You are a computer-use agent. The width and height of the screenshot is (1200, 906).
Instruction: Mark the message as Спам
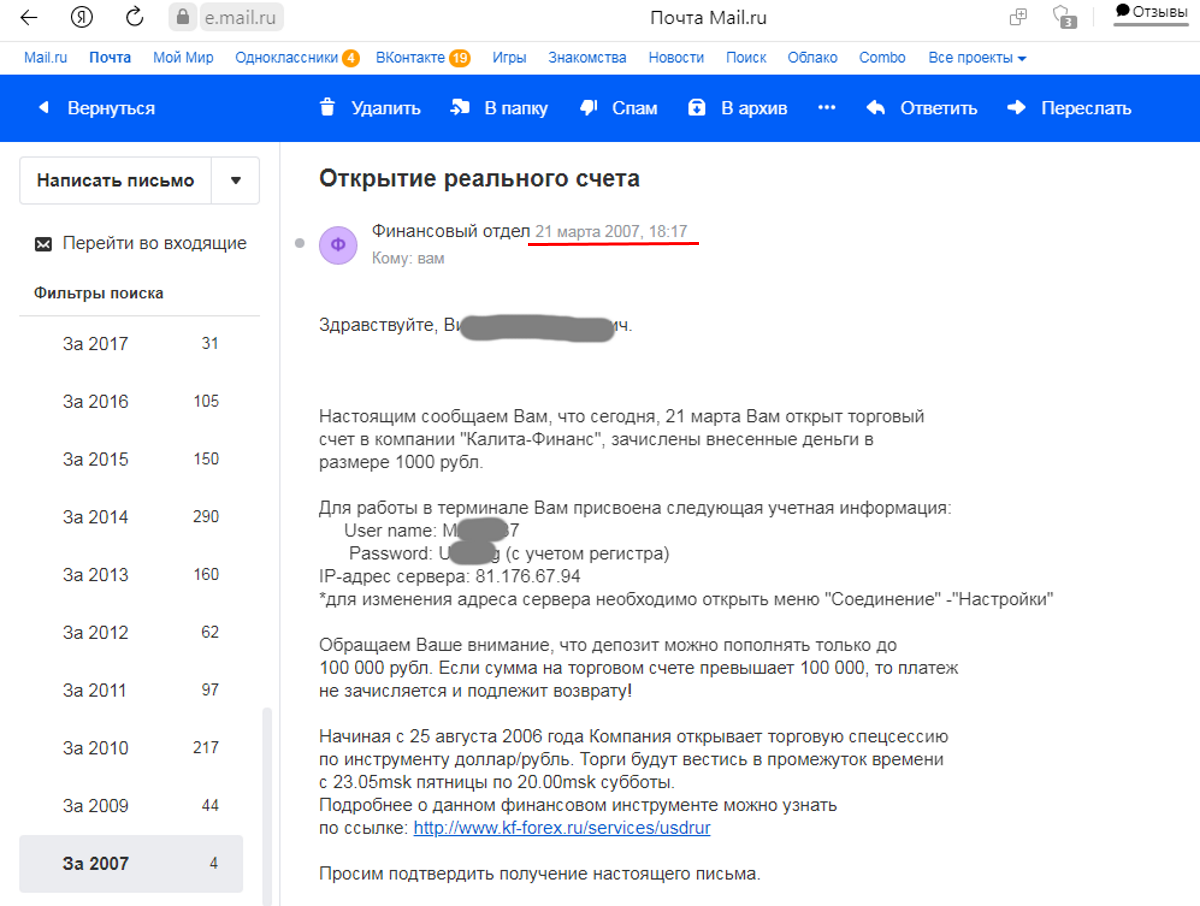click(x=618, y=108)
